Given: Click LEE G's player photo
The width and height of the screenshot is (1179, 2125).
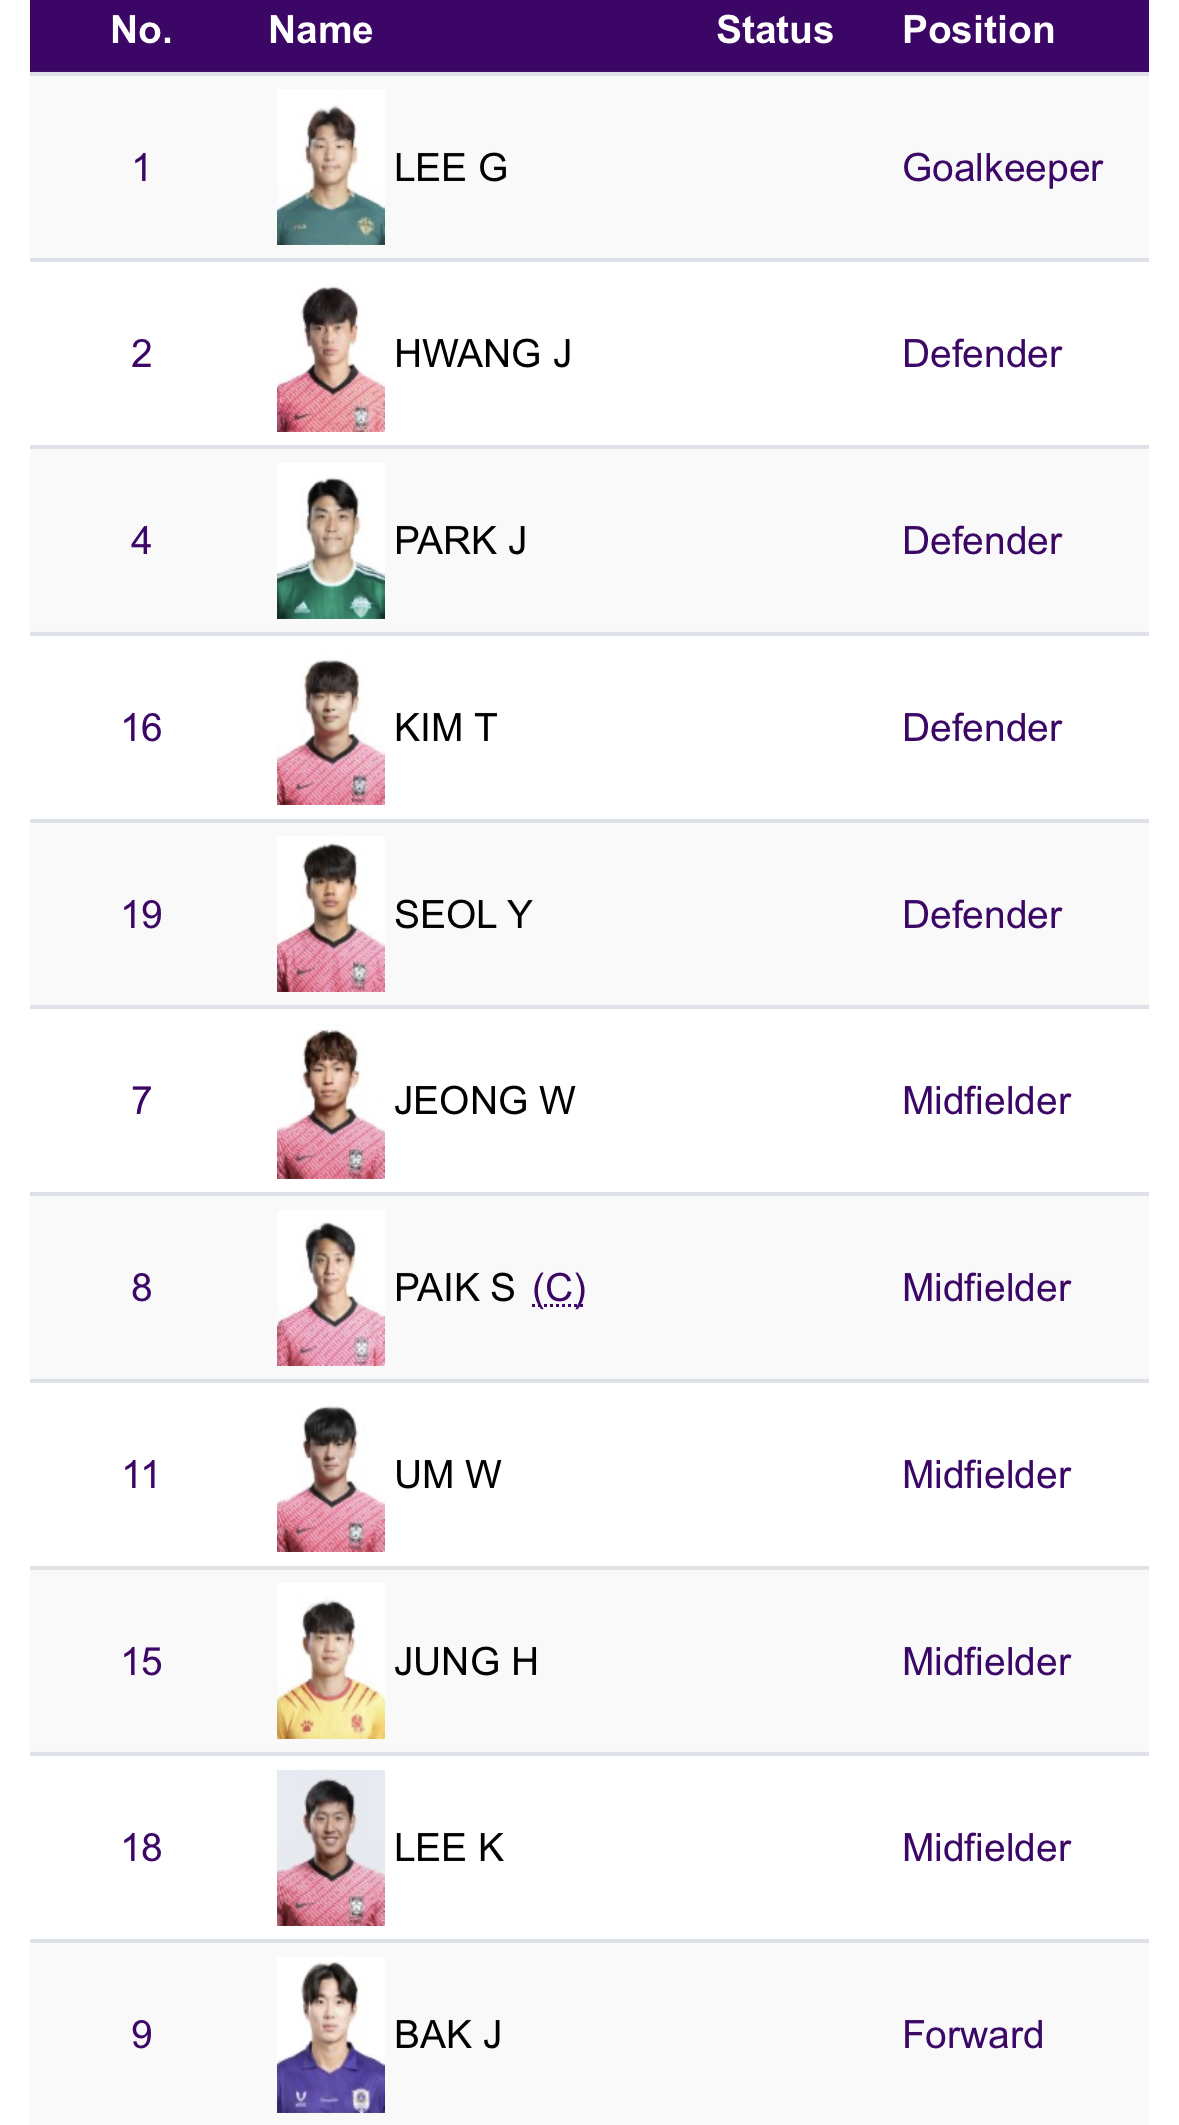Looking at the screenshot, I should (330, 167).
